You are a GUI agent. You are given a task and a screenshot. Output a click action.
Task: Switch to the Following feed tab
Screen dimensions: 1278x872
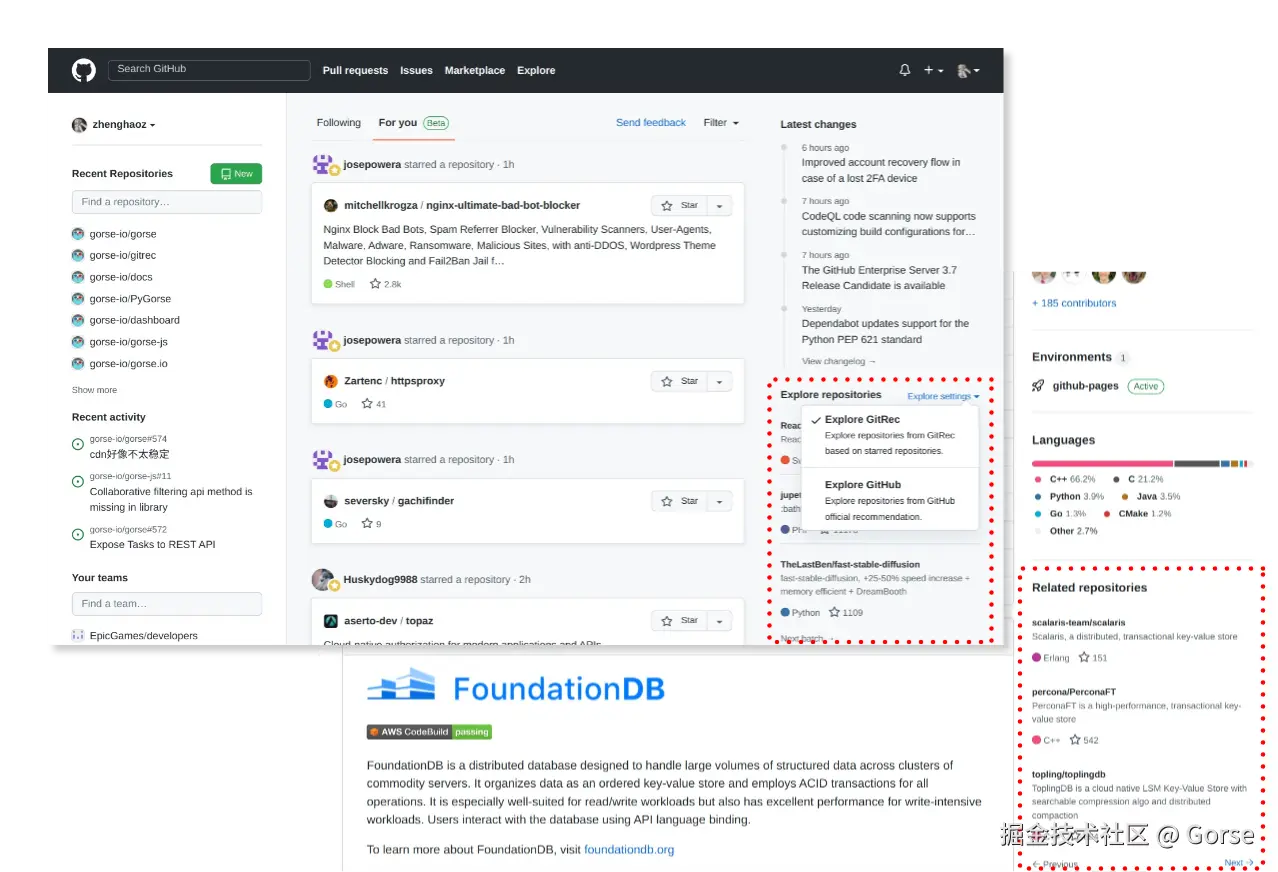[x=339, y=123]
